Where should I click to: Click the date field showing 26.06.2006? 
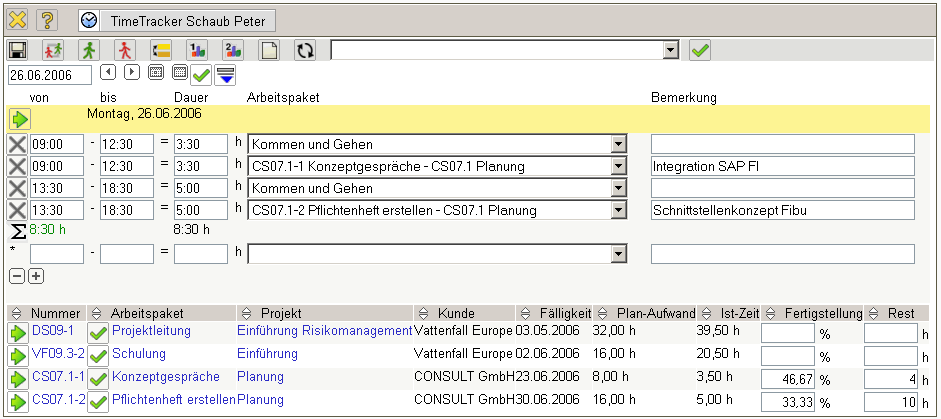49,74
